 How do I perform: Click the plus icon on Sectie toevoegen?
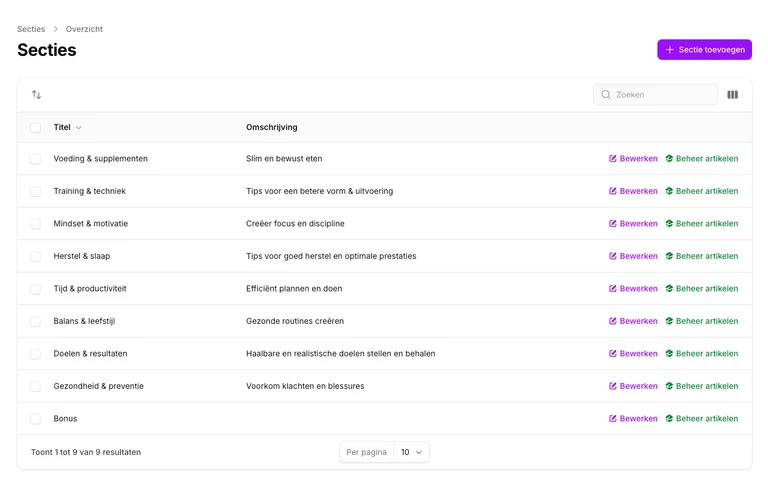tap(670, 49)
